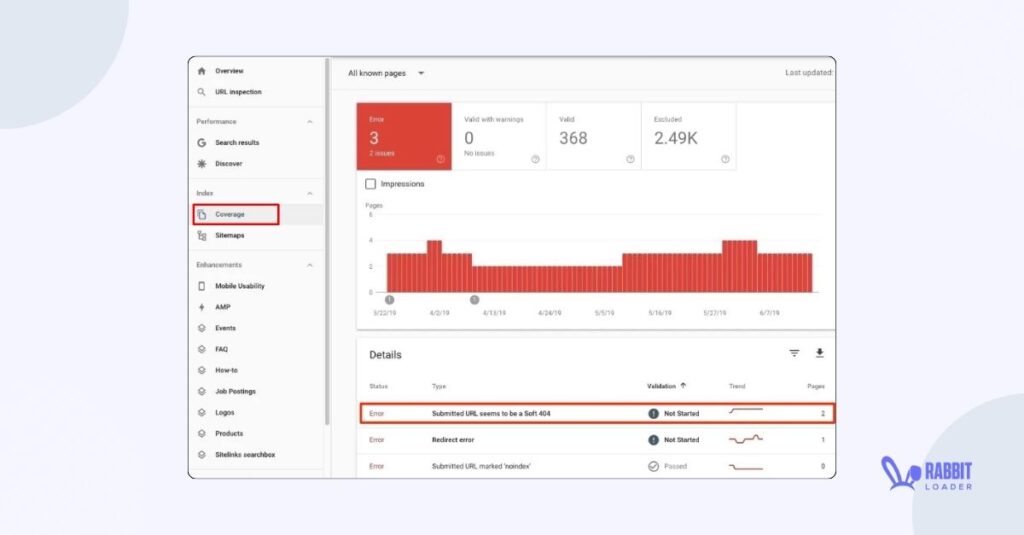Click help icon on Excluded card
The image size is (1024, 535).
(x=725, y=159)
